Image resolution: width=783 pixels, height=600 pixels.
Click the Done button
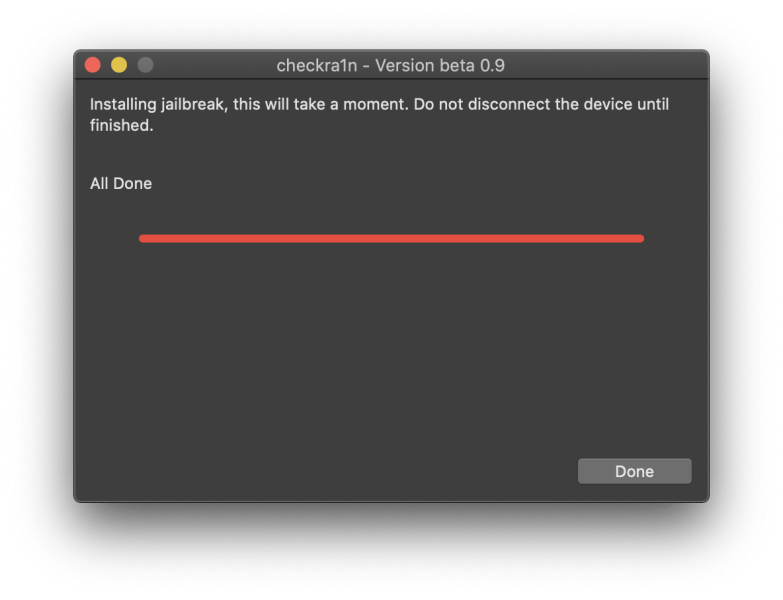(634, 471)
